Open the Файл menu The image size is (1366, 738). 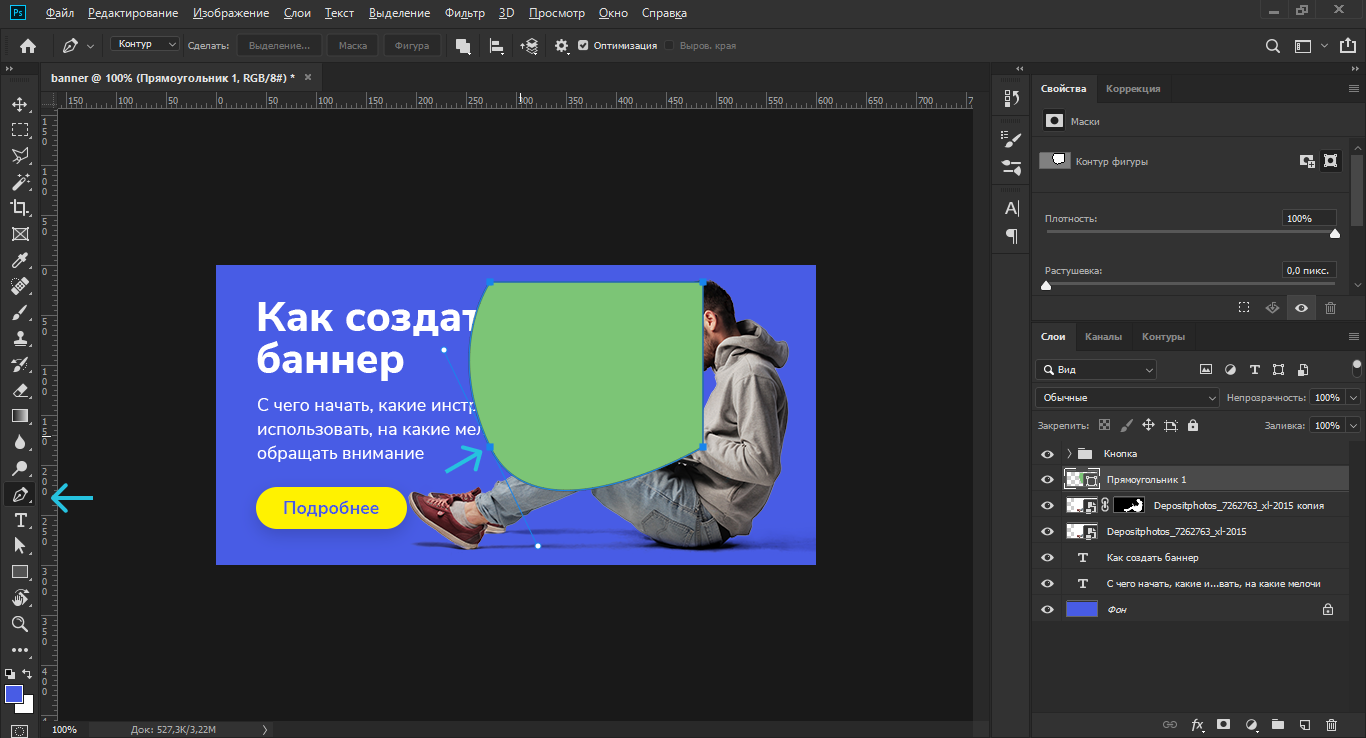point(59,13)
